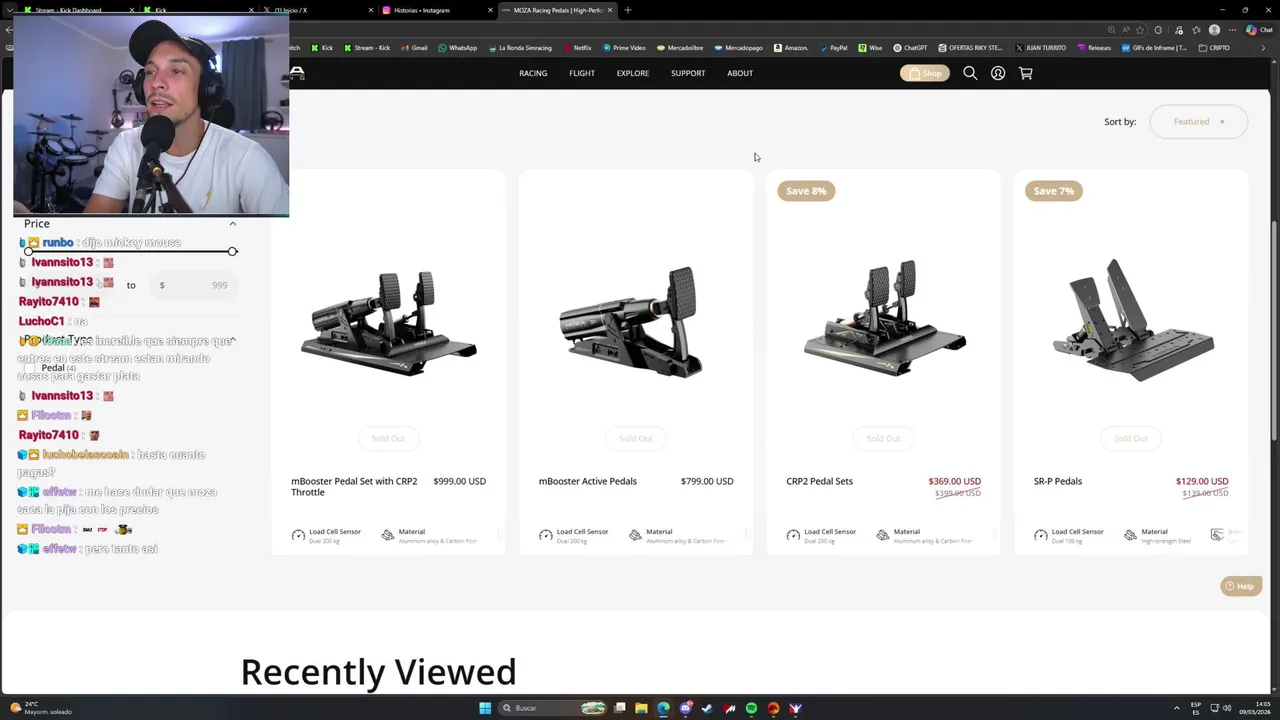Click the $369.00 USD price of CRP2
The width and height of the screenshot is (1280, 720).
[954, 481]
